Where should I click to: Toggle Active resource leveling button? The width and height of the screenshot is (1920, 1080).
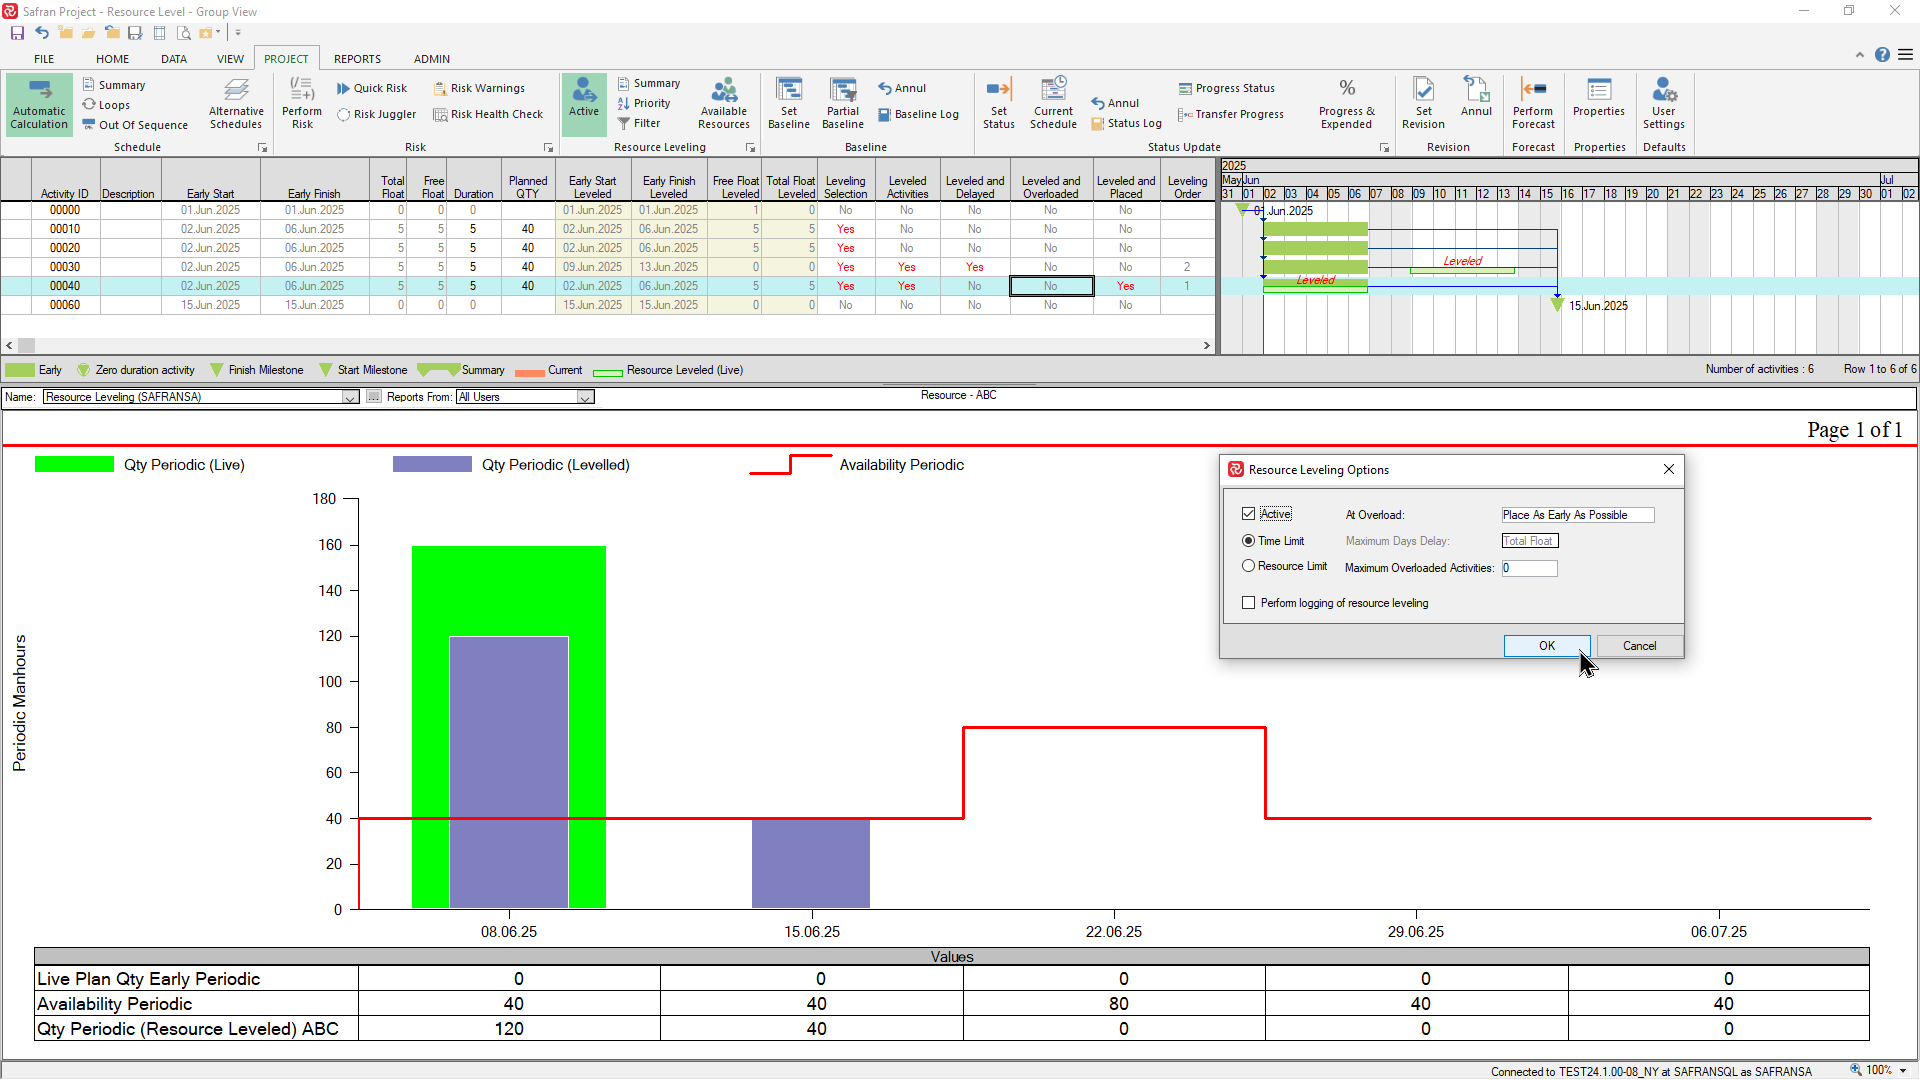click(x=584, y=104)
